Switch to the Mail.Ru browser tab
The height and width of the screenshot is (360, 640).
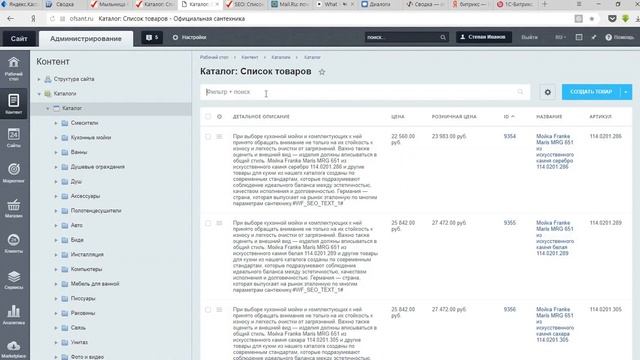[291, 4]
